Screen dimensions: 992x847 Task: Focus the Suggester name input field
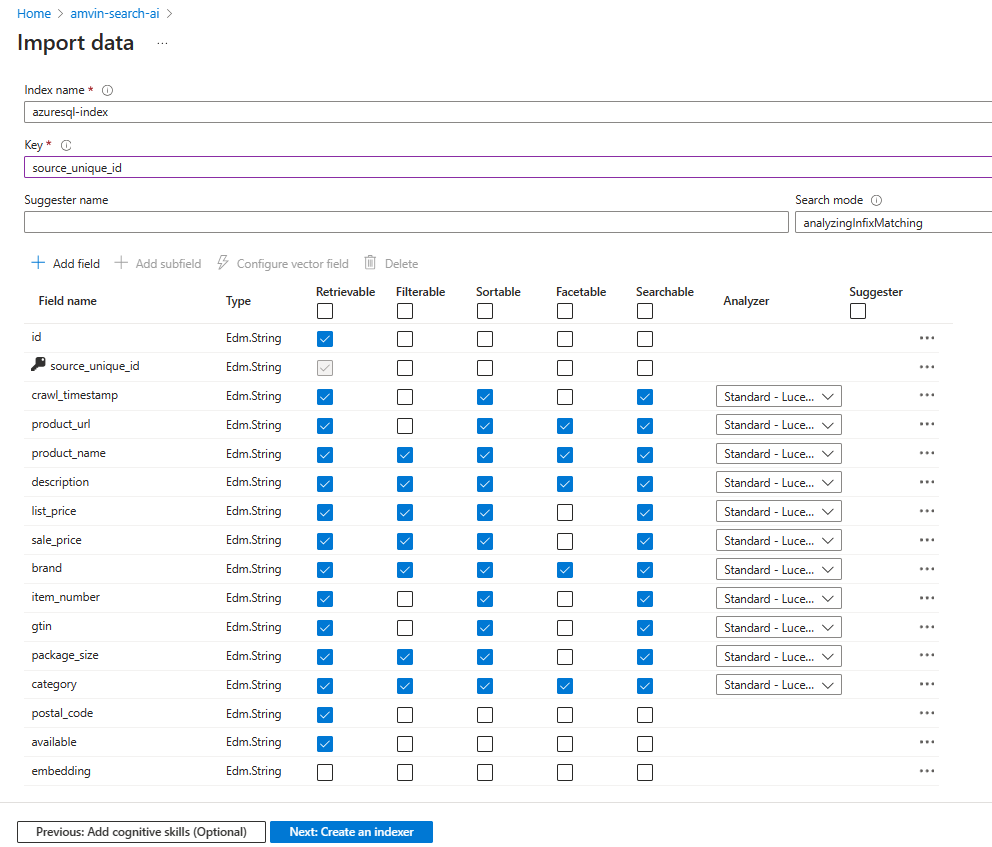406,223
